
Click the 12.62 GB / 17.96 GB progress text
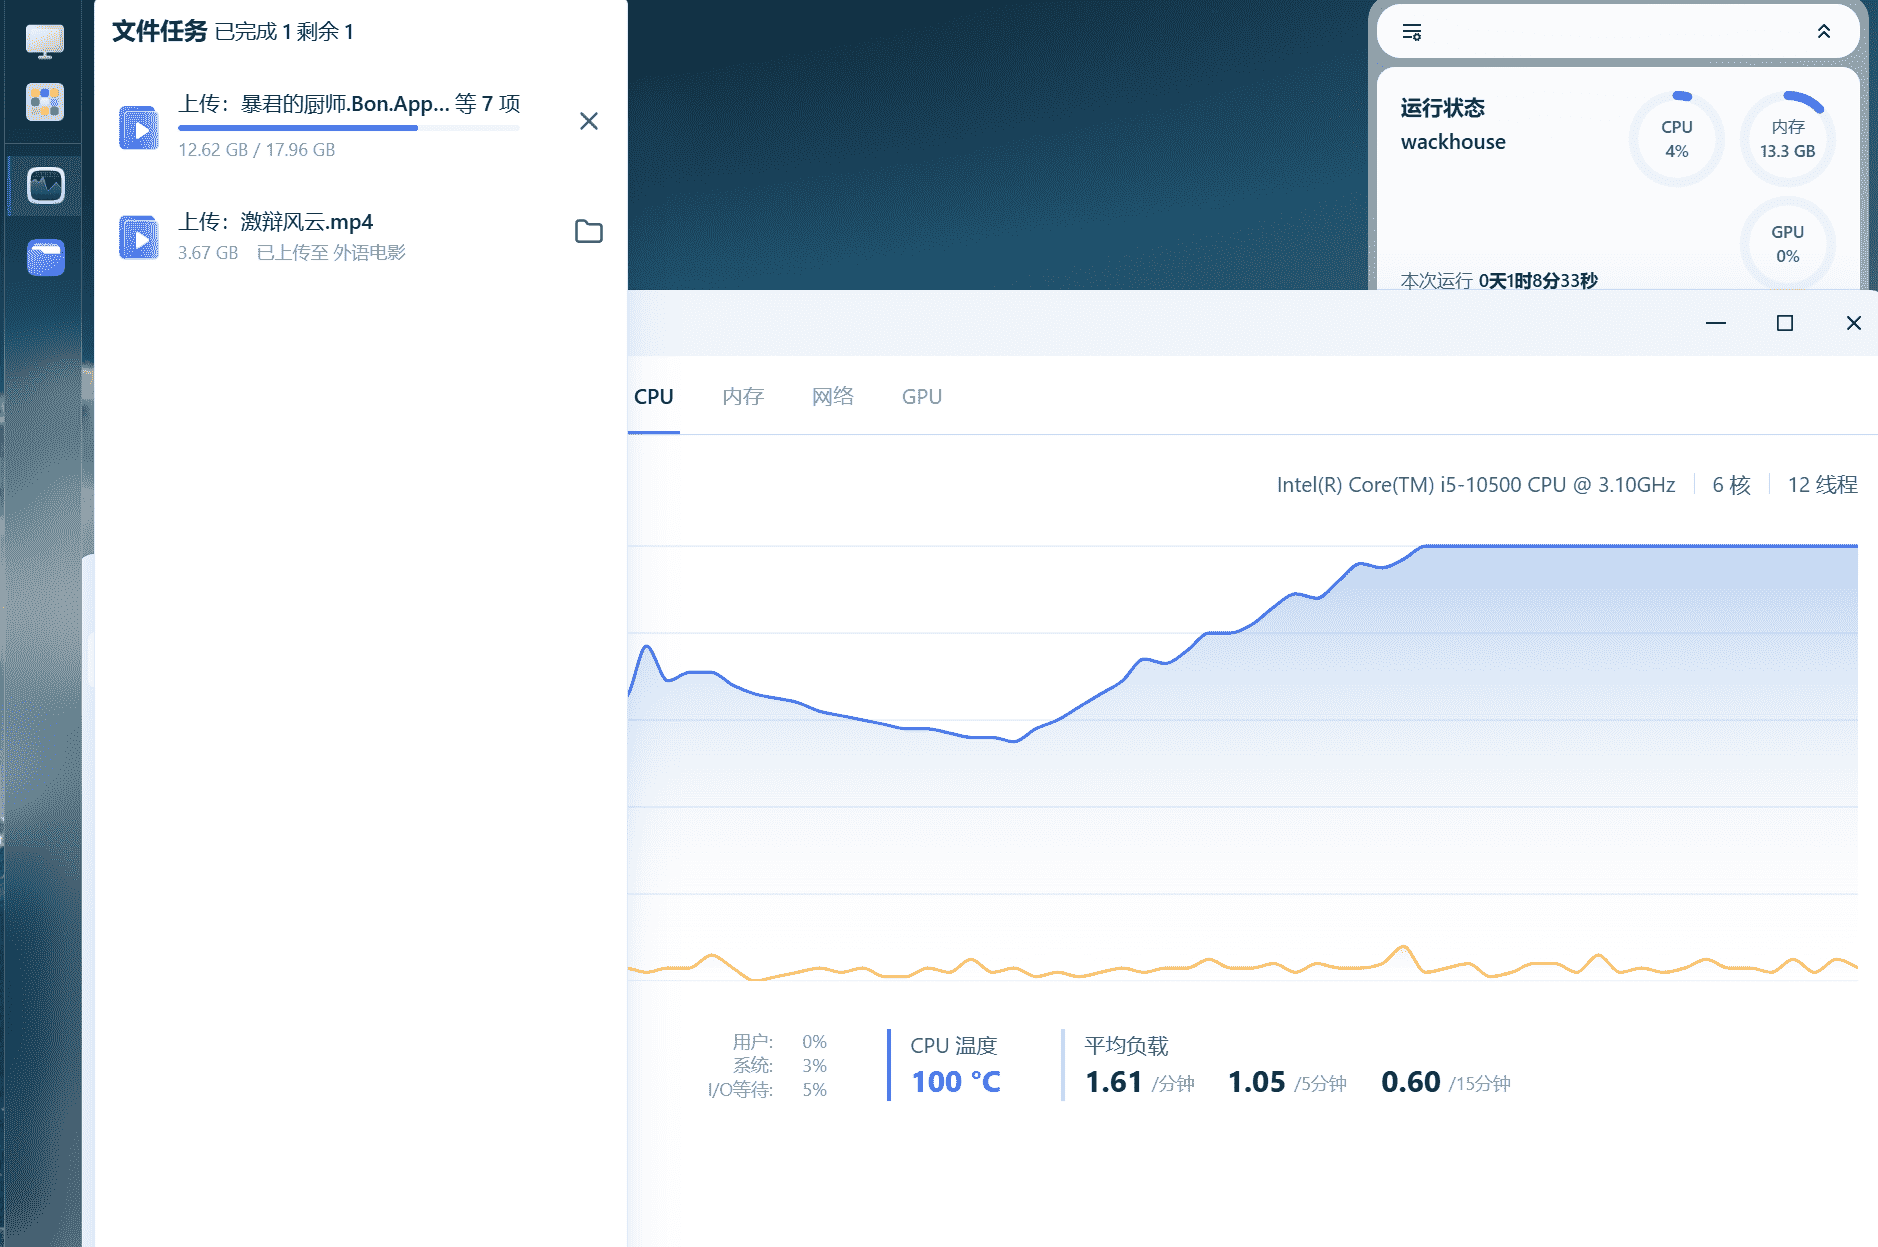(257, 150)
